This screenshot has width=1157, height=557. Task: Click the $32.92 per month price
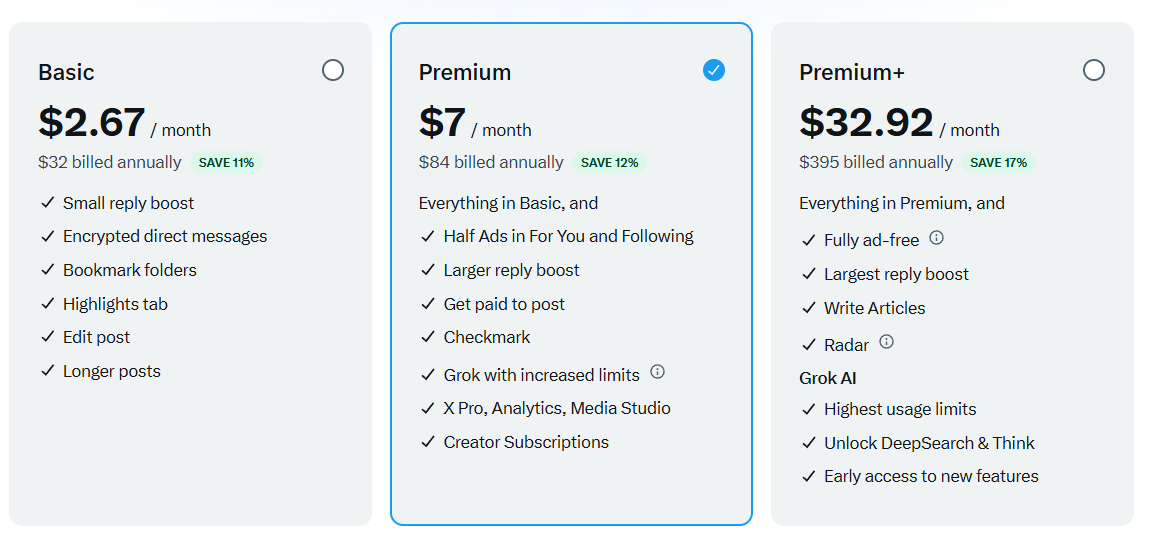point(866,123)
